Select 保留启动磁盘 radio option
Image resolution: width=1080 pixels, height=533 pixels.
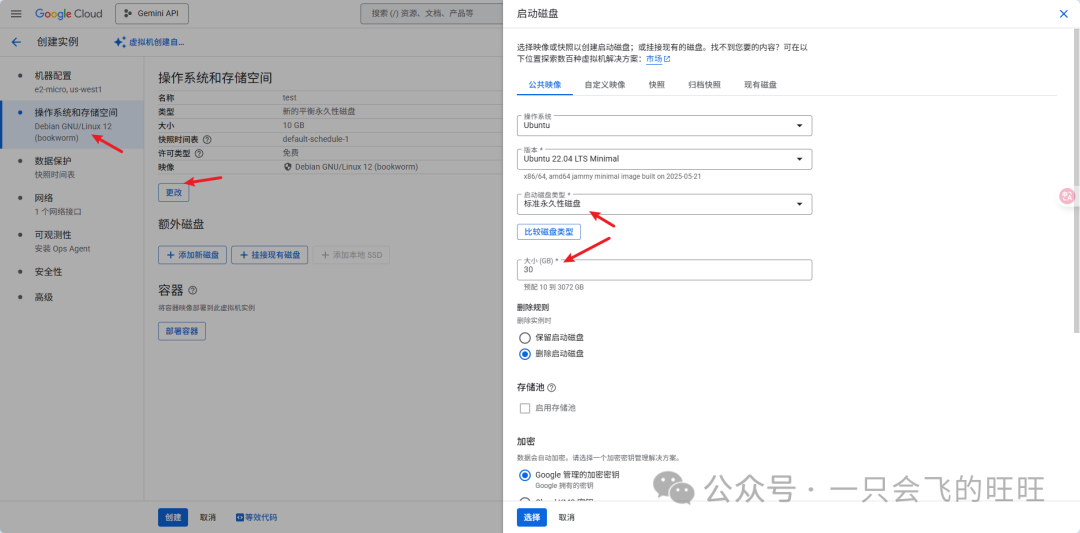(x=525, y=337)
